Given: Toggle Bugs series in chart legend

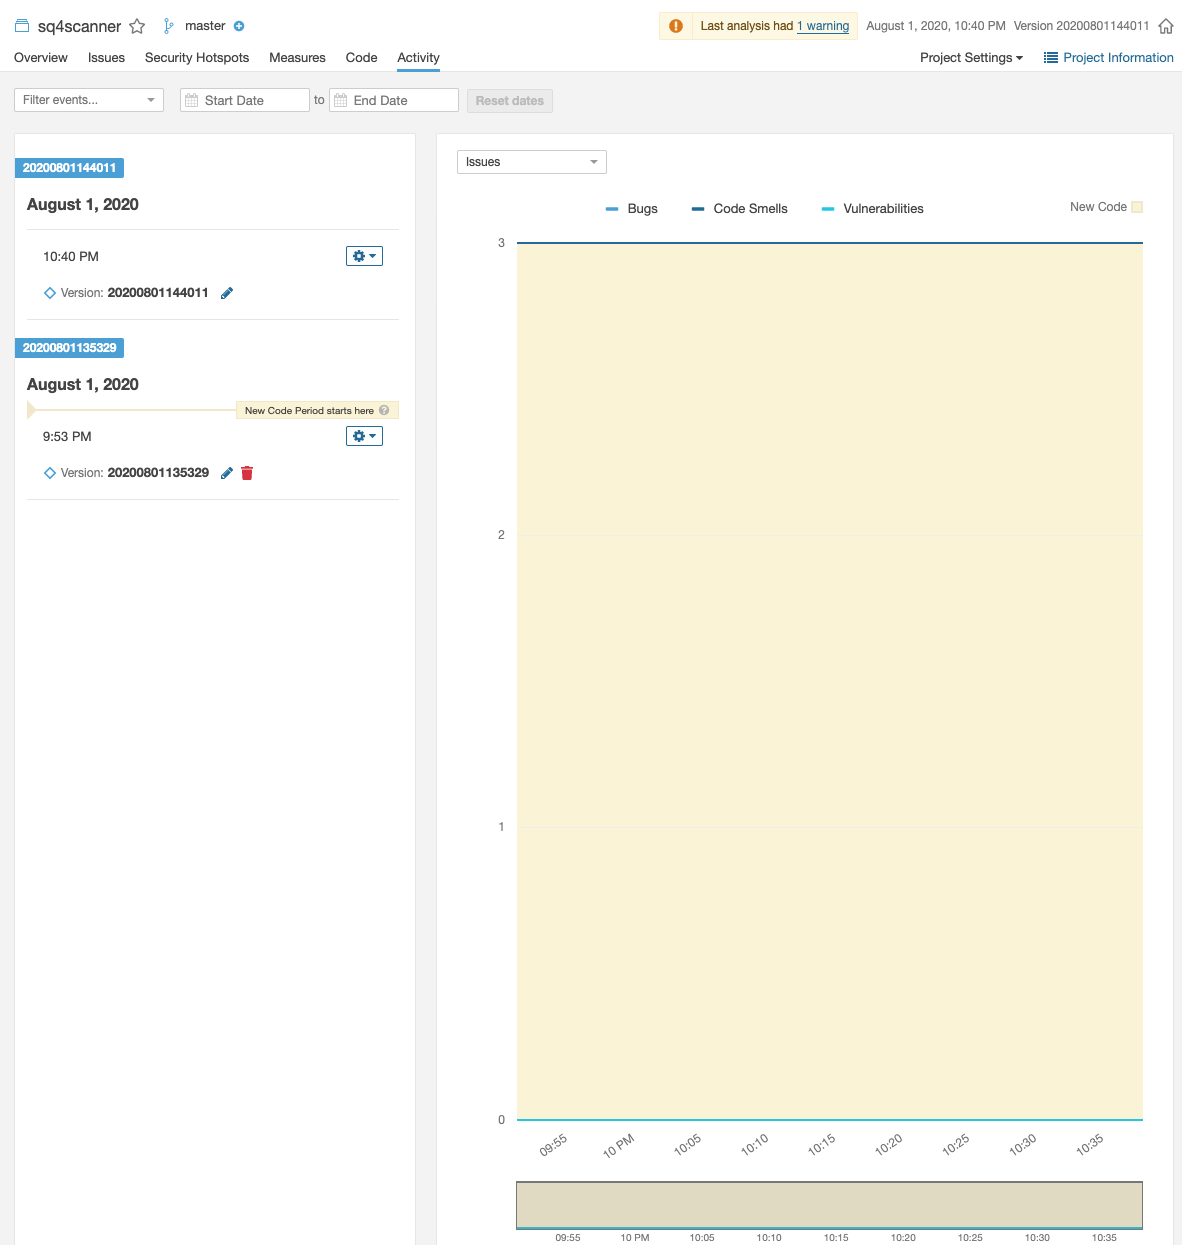Looking at the screenshot, I should (x=632, y=209).
